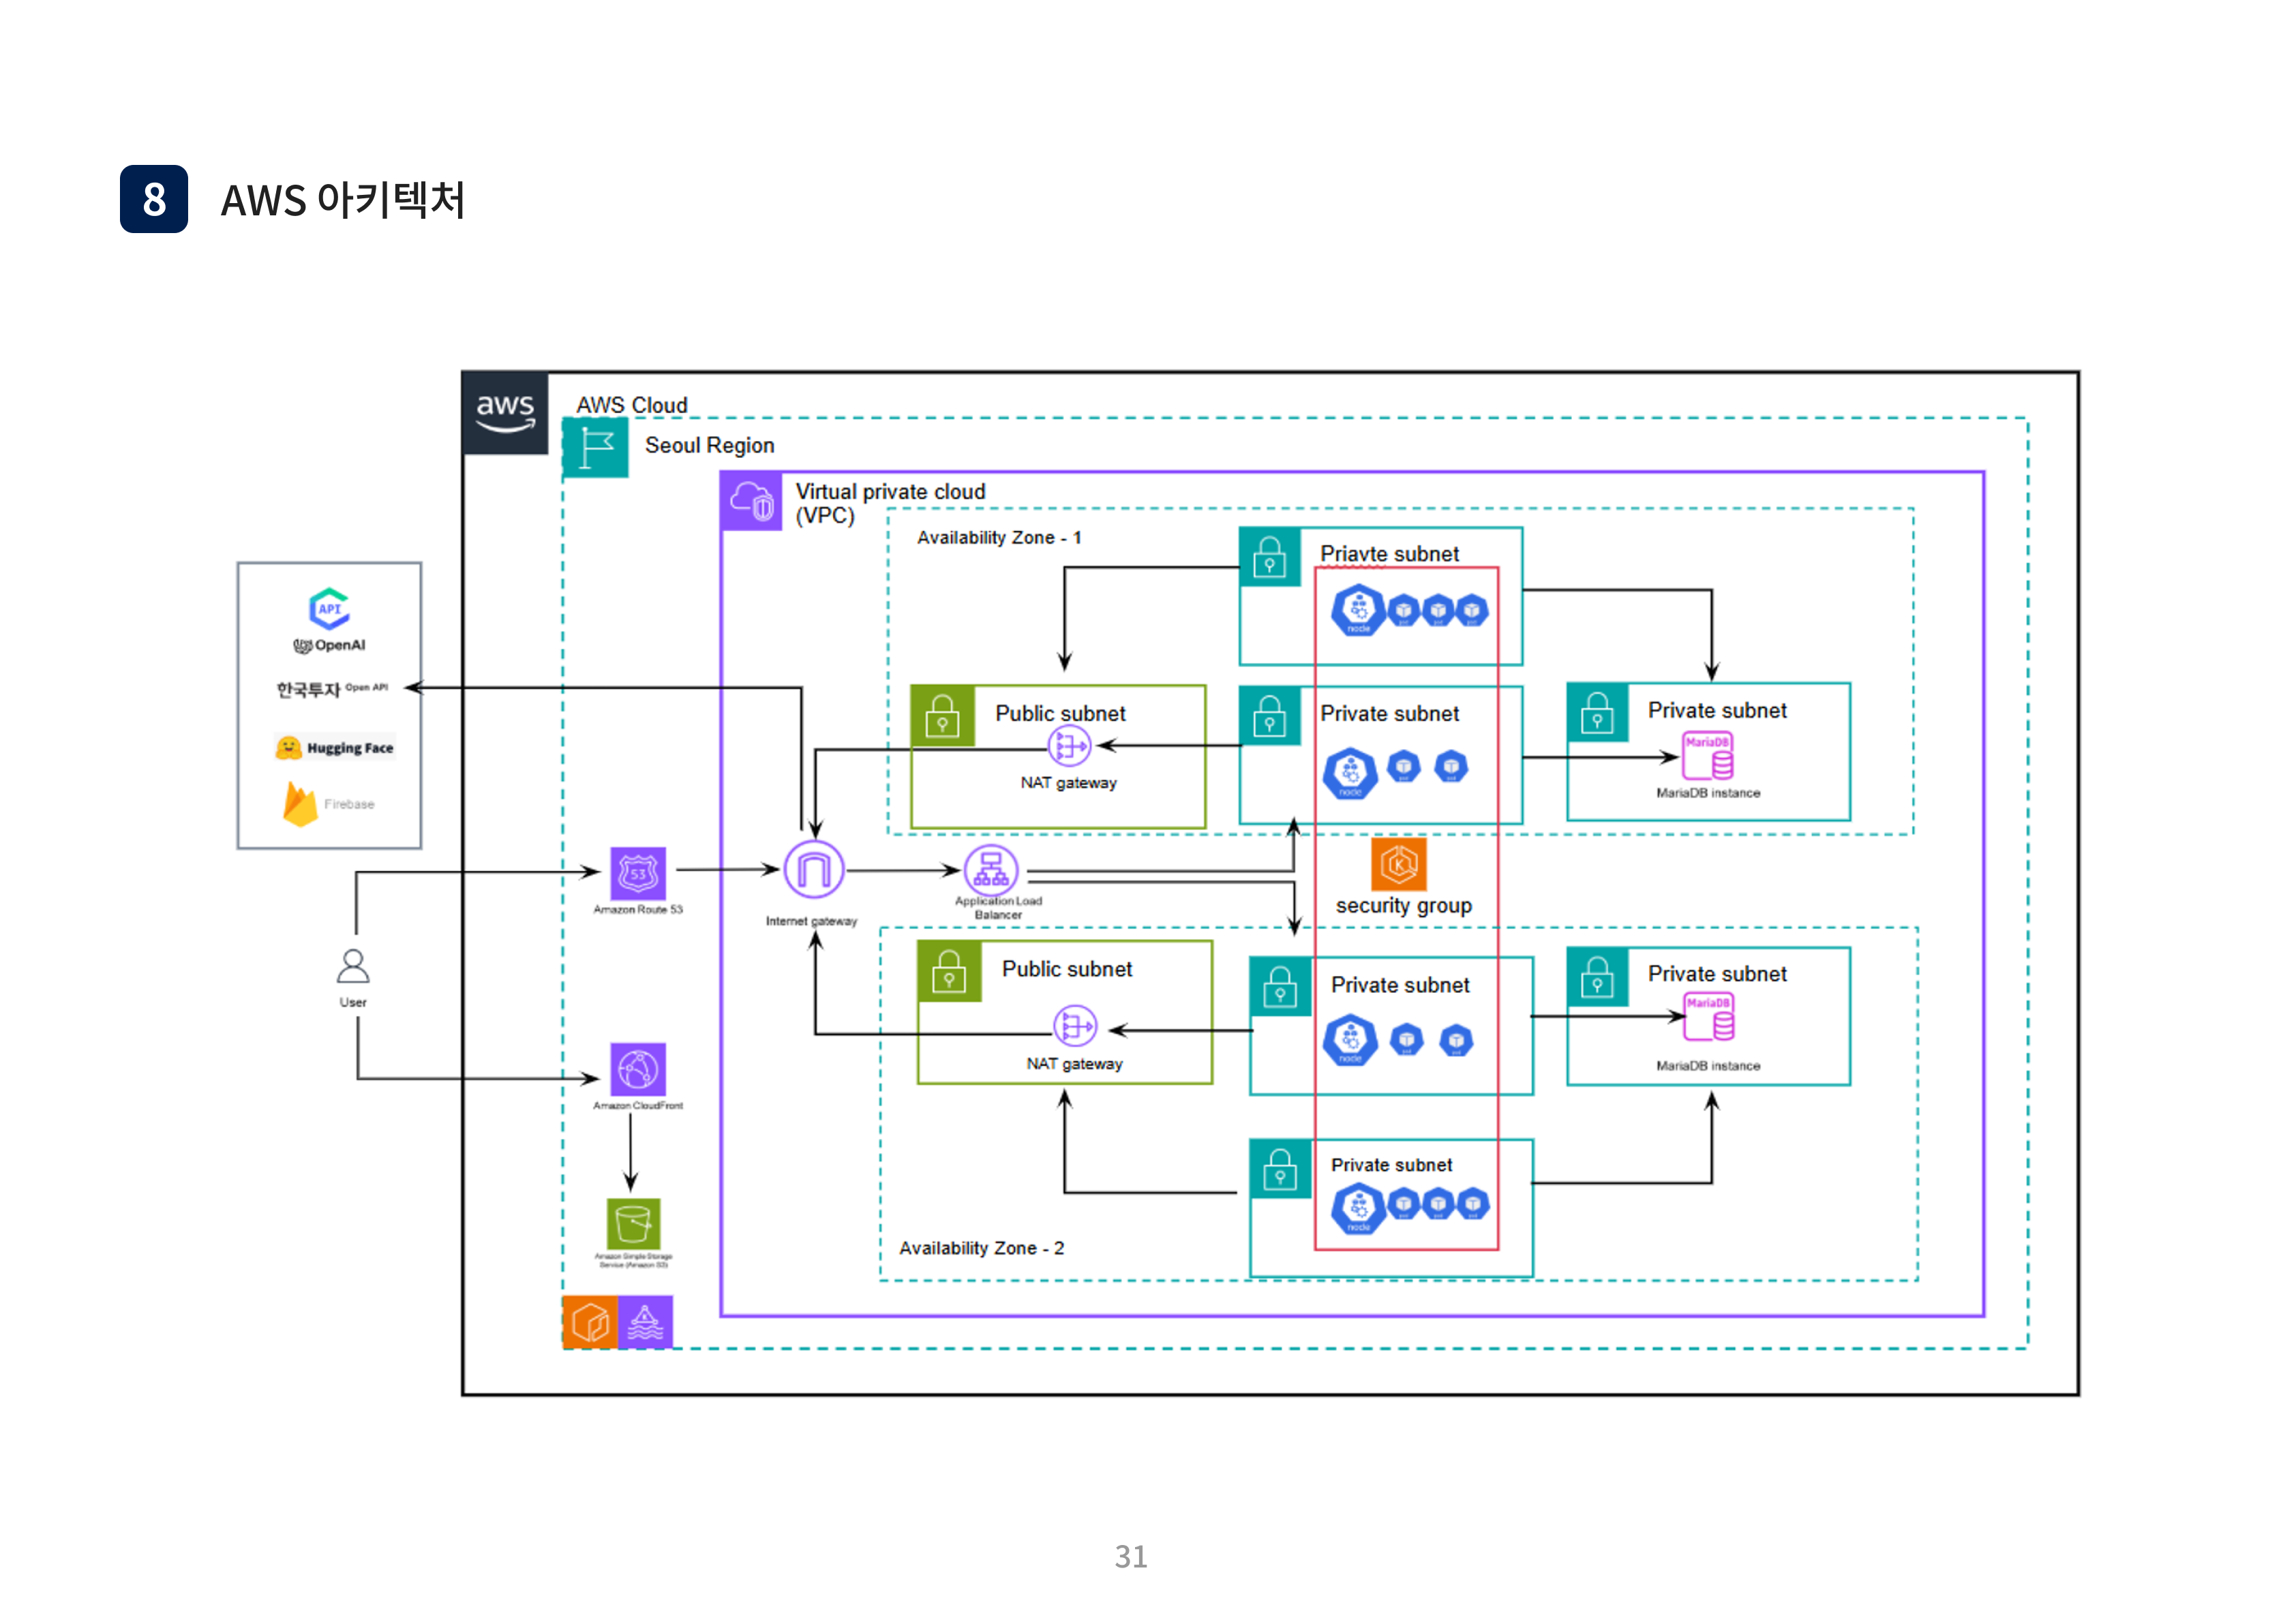Click the NAT gateway icon in Zone 2
Image resolution: width=2296 pixels, height=1622 pixels.
pos(1075,1026)
